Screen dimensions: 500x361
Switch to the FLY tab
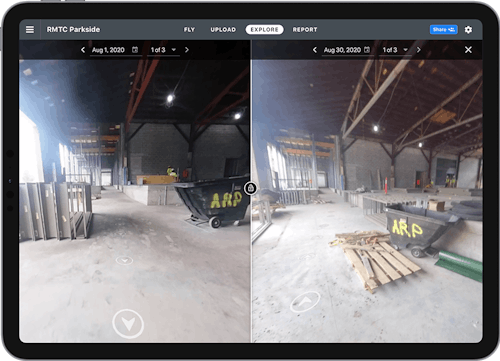pyautogui.click(x=189, y=30)
